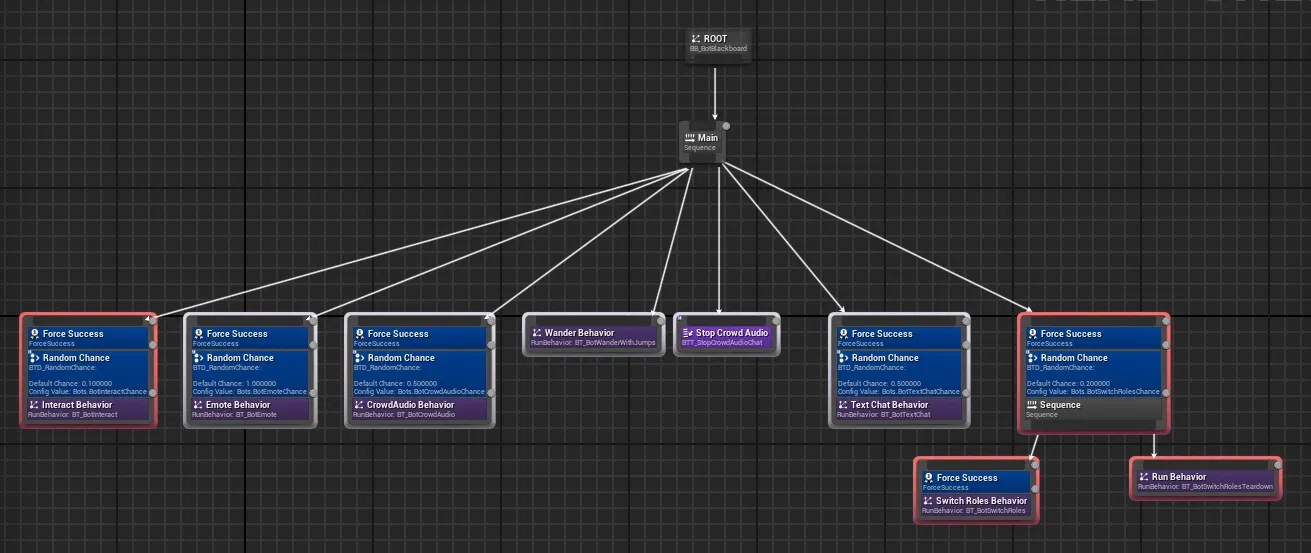Select the Run Behavior BT_BotSwitchRolesTeardown node
Viewport: 1311px width, 553px height.
tap(1205, 481)
